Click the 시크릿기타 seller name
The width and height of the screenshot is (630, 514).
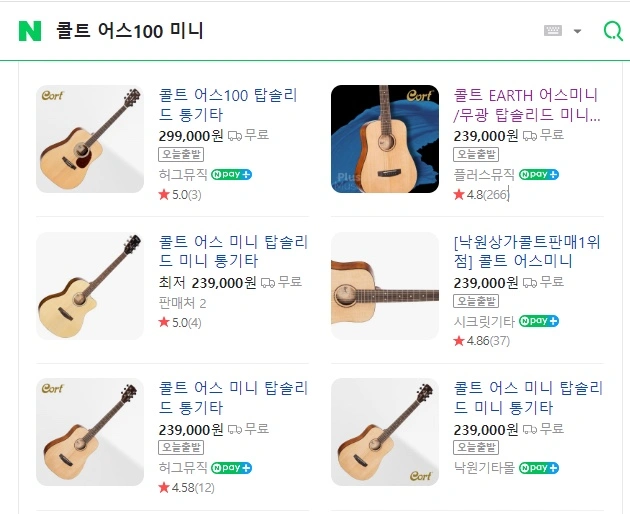pyautogui.click(x=484, y=321)
